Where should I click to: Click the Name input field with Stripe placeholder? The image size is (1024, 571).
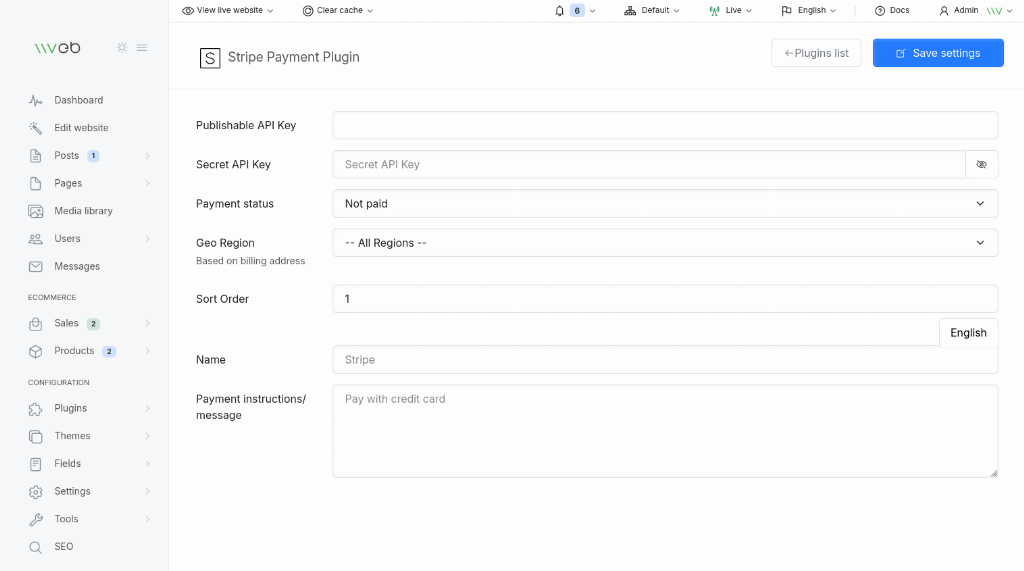click(665, 360)
